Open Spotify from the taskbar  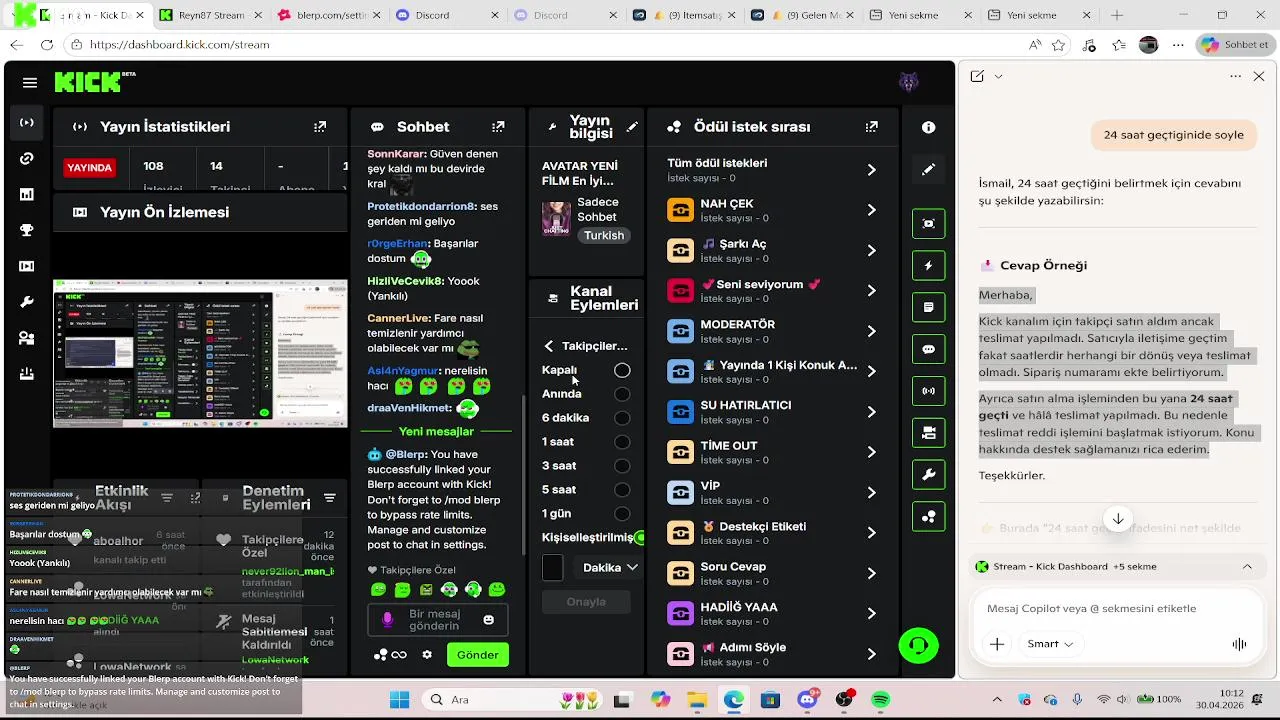[881, 700]
